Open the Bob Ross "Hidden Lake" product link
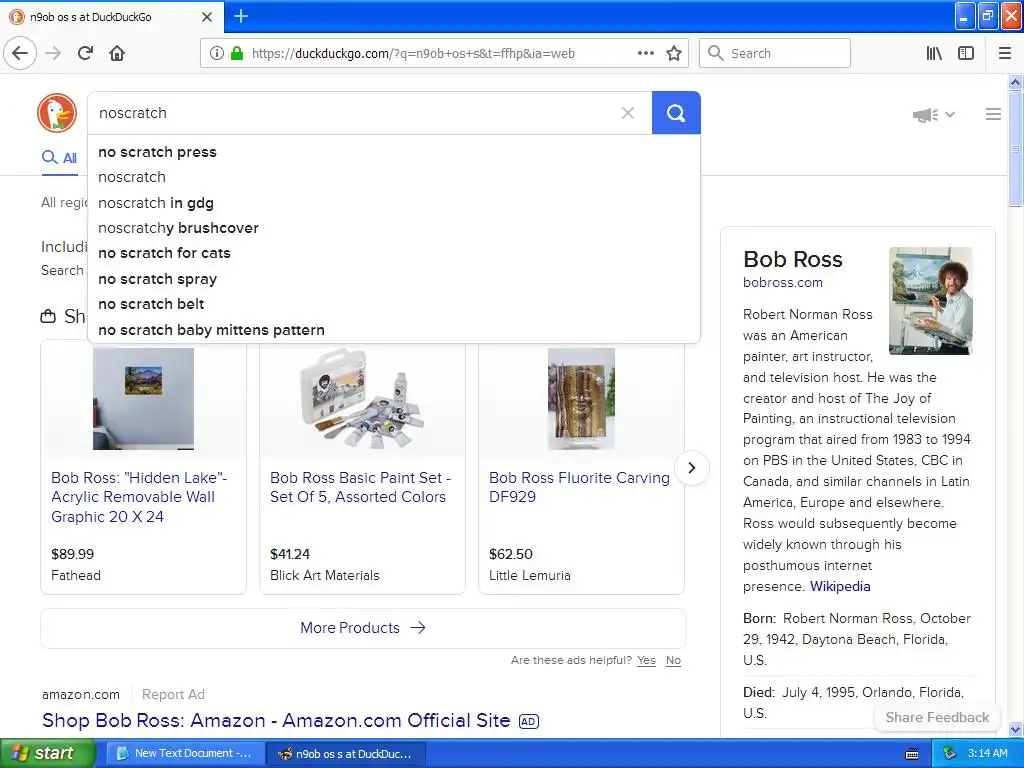This screenshot has height=768, width=1024. click(139, 497)
